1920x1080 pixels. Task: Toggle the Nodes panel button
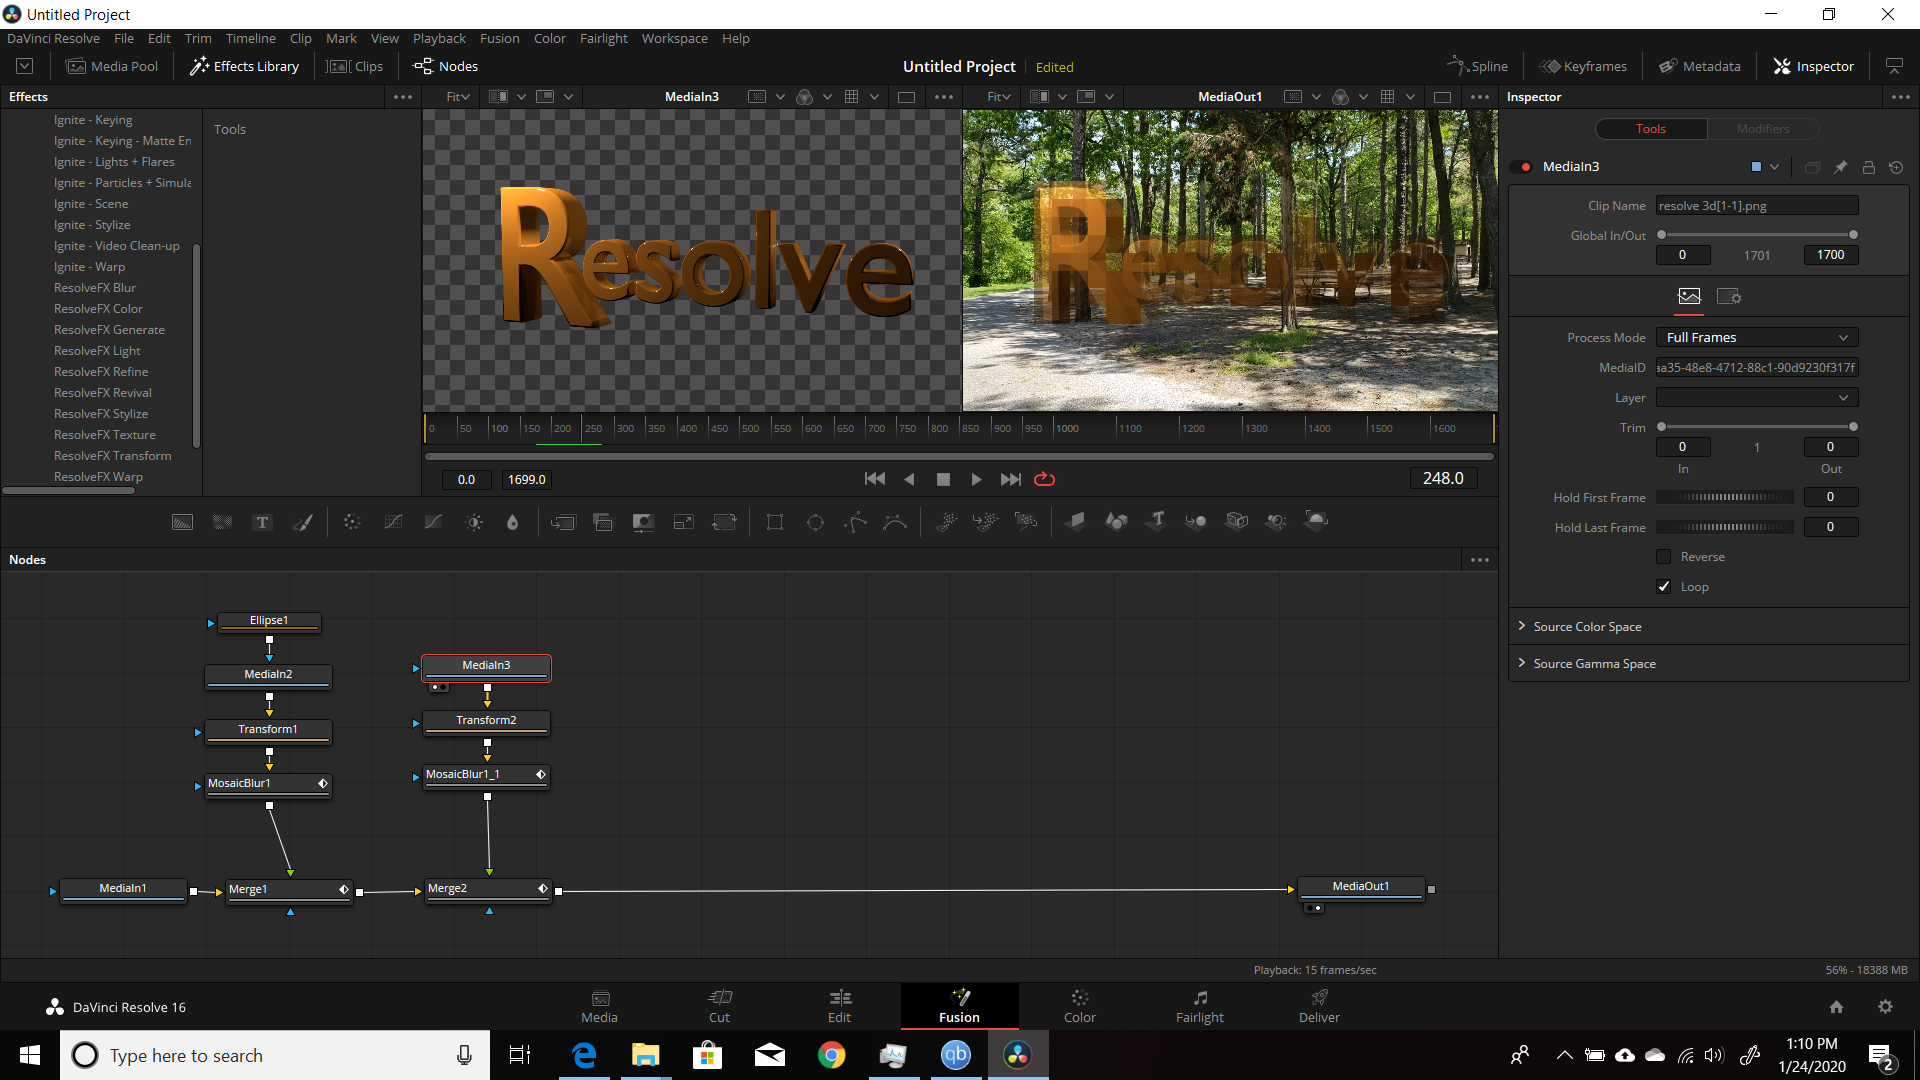[446, 66]
